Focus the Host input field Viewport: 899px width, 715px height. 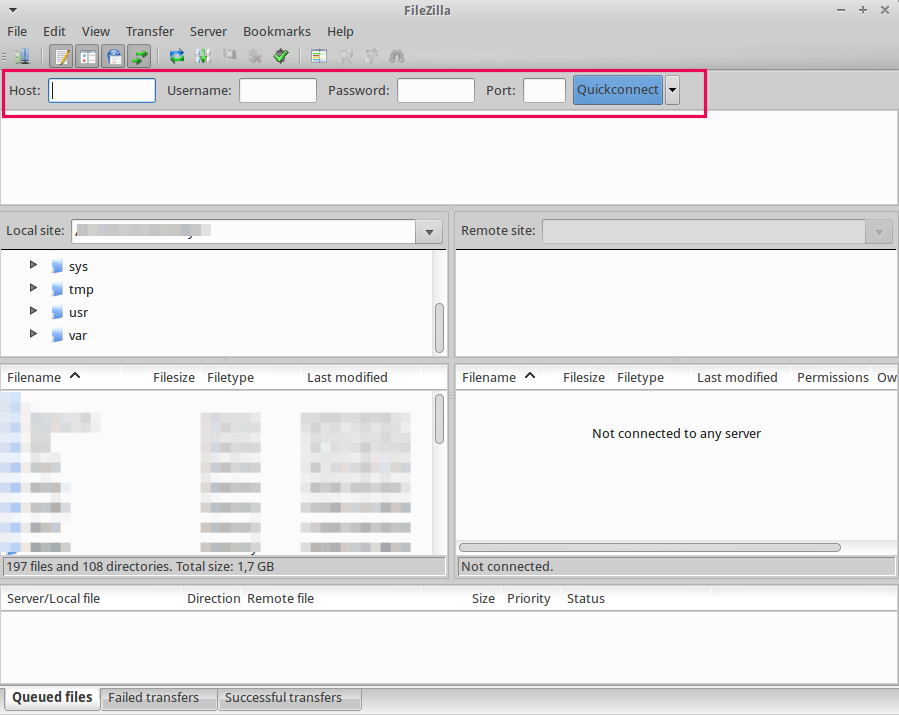coord(102,91)
